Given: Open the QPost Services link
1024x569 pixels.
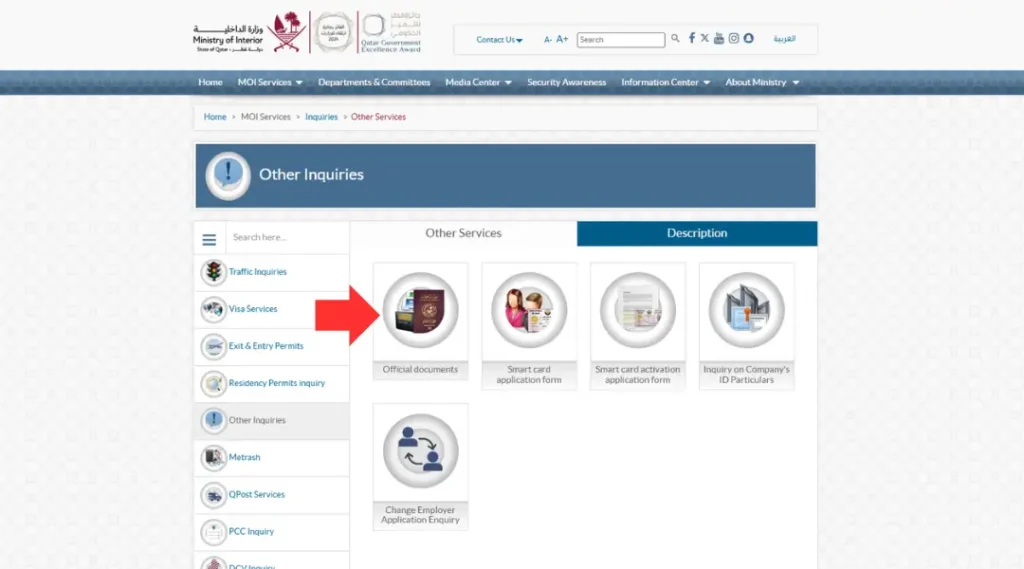Looking at the screenshot, I should [x=257, y=495].
